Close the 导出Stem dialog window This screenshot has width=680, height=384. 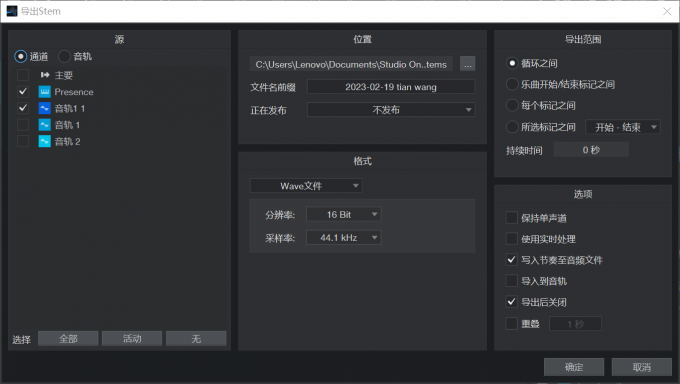click(x=667, y=11)
